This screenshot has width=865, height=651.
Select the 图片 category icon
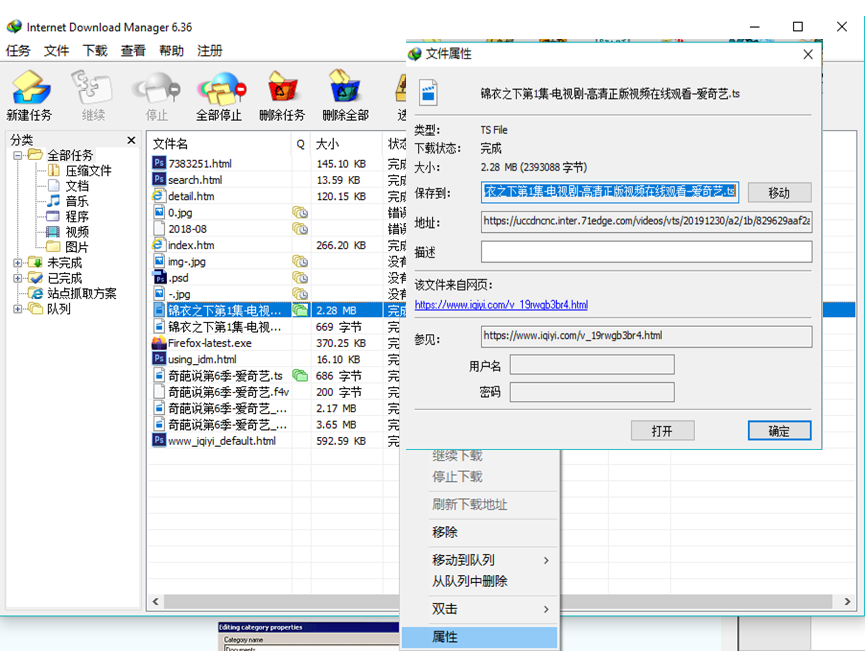coord(54,247)
